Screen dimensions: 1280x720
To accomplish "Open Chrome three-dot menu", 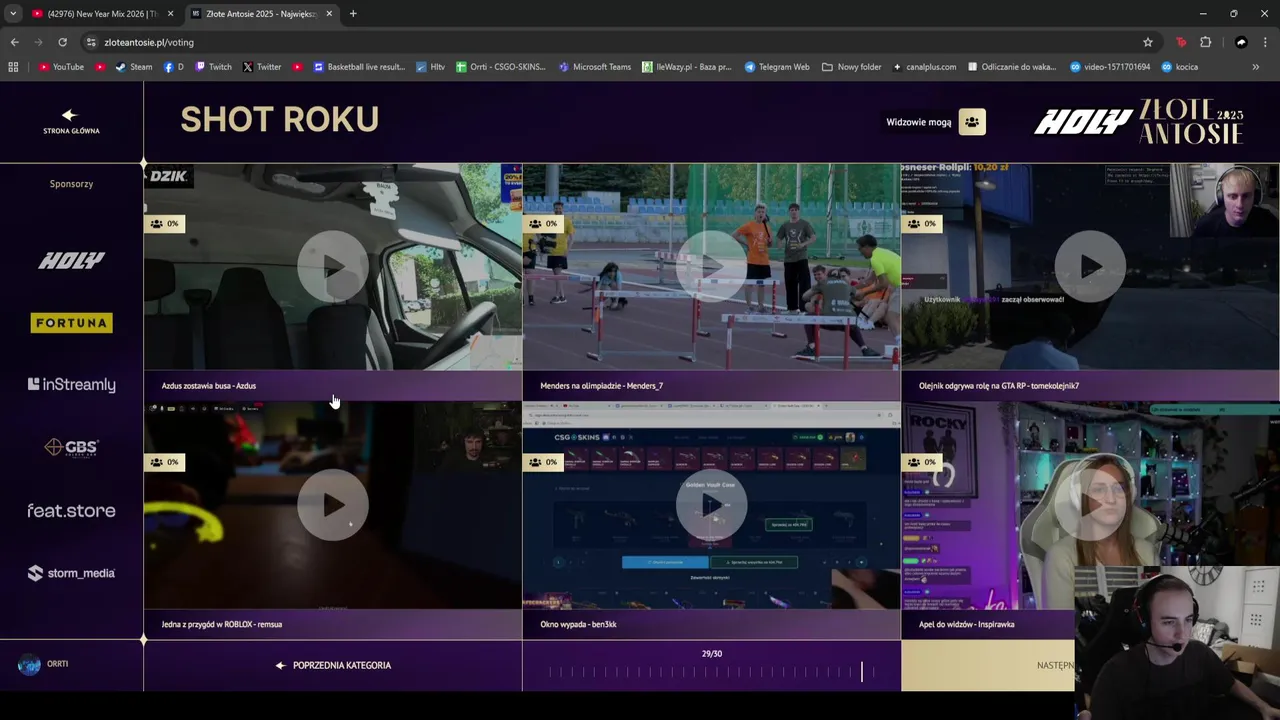I will (1266, 42).
